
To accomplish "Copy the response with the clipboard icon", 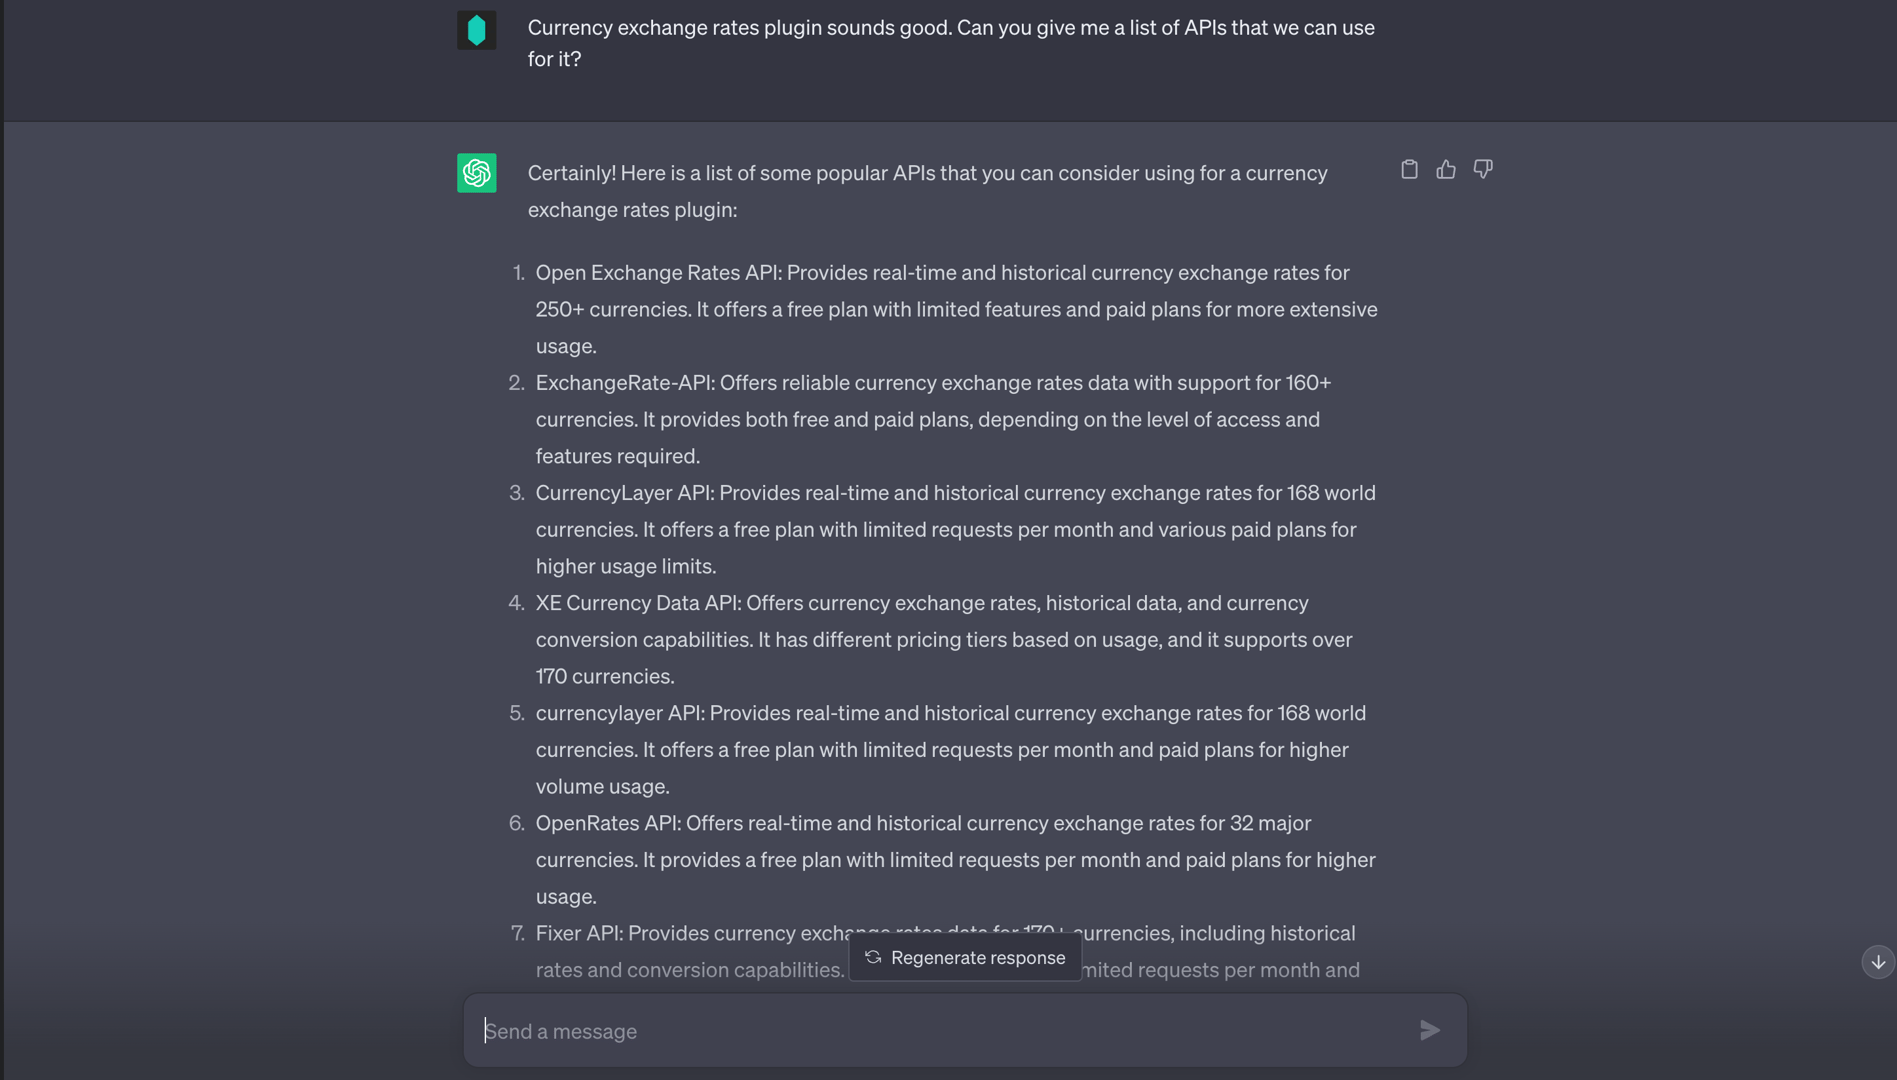I will click(x=1409, y=170).
